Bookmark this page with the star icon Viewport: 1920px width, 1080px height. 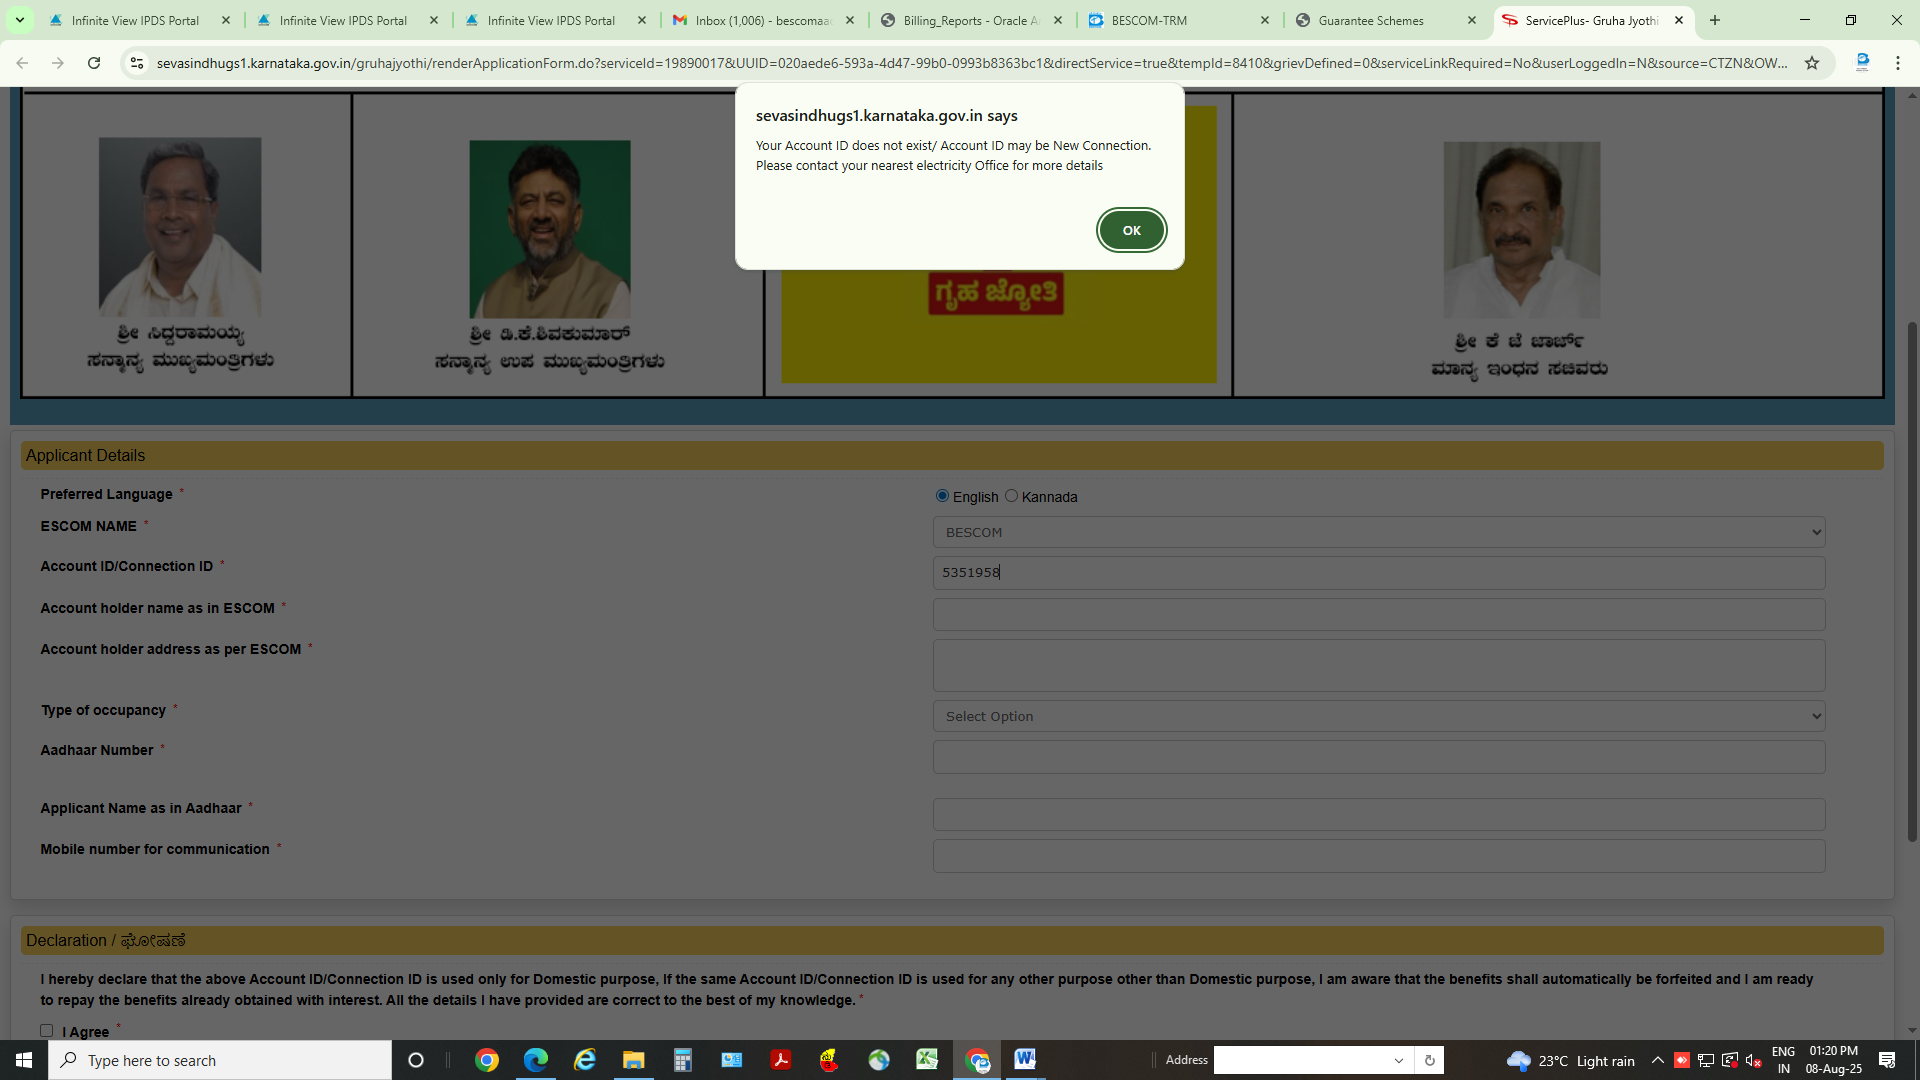pyautogui.click(x=1812, y=63)
